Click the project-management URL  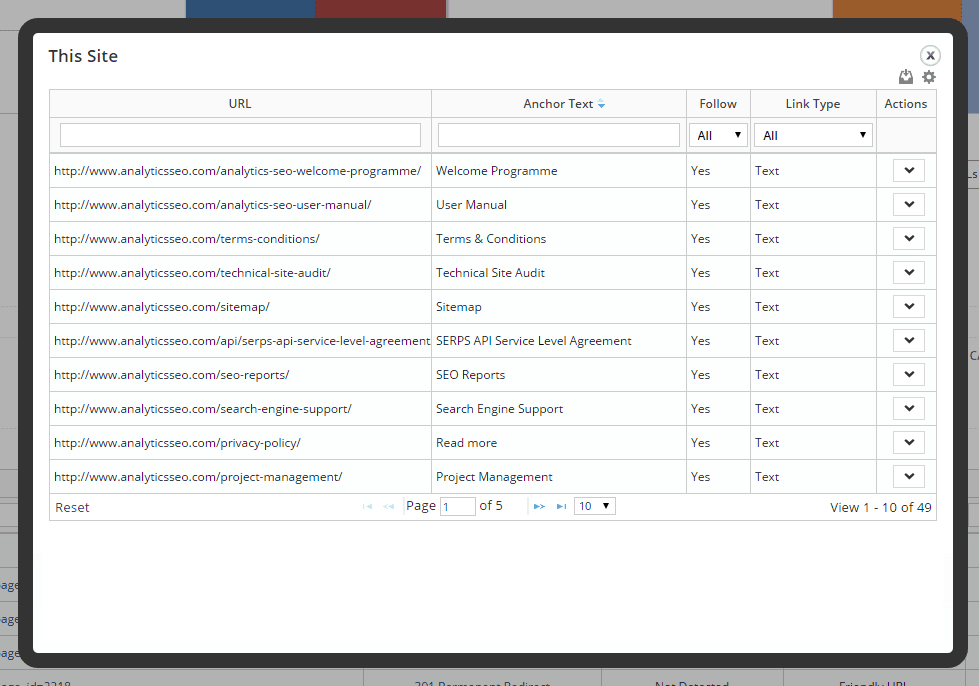tap(198, 477)
